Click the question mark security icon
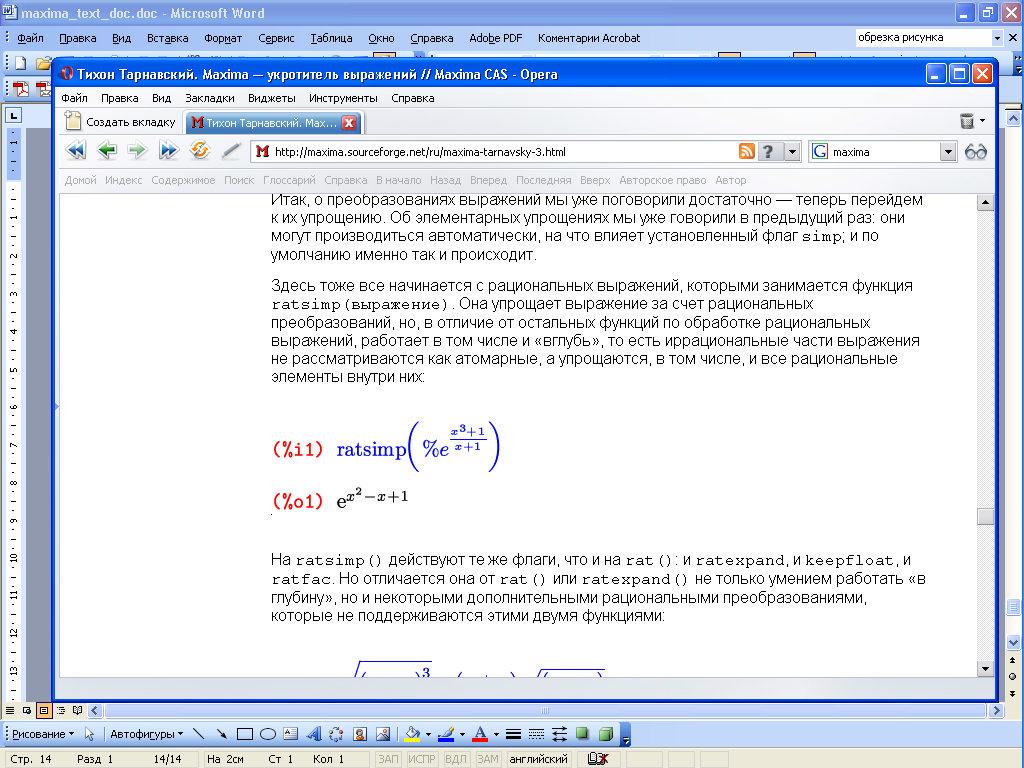The width and height of the screenshot is (1024, 768). (x=769, y=152)
